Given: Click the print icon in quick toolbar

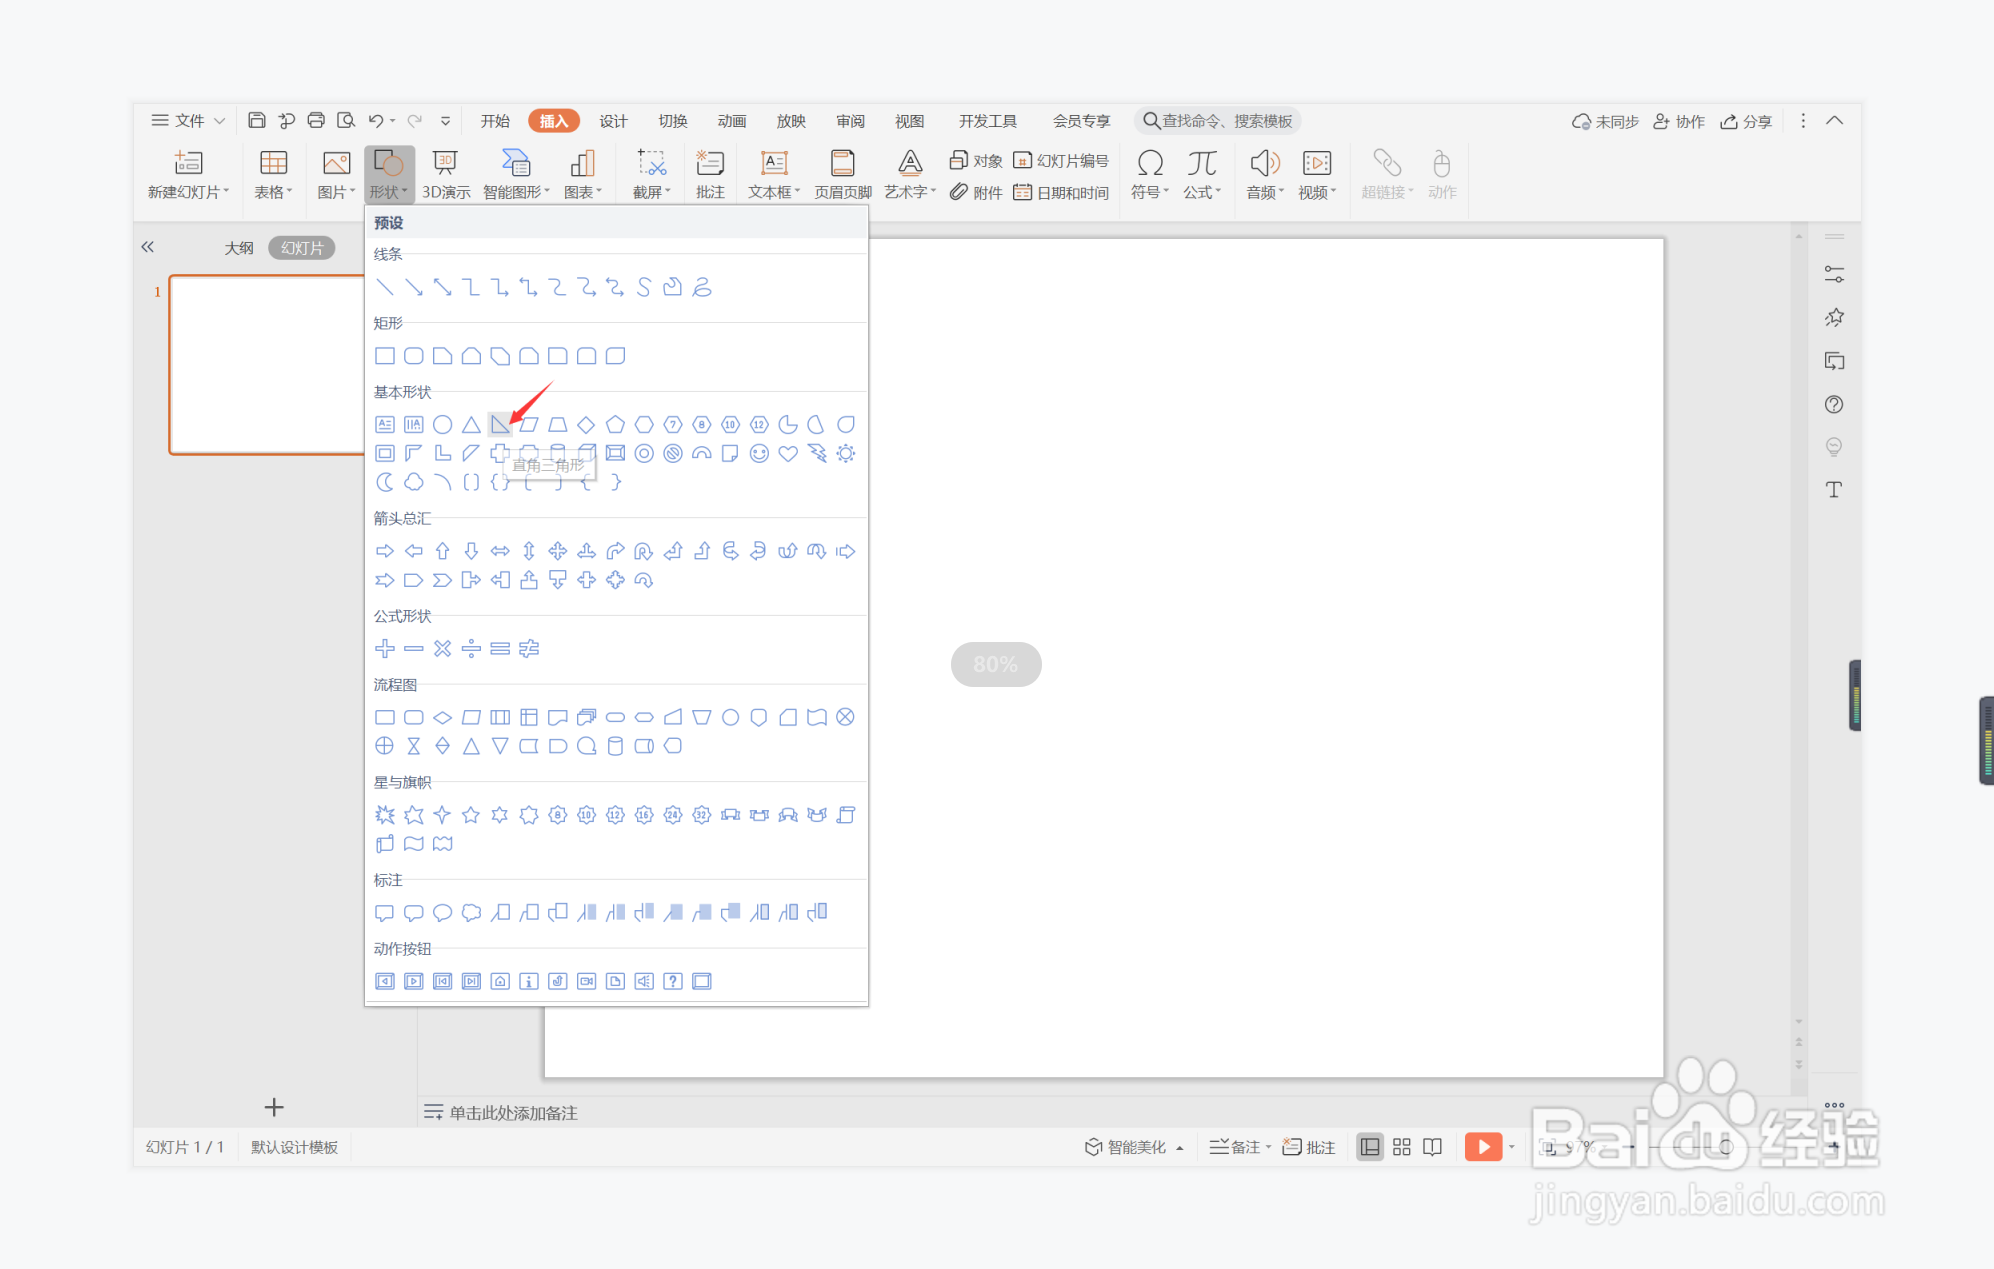Looking at the screenshot, I should tap(316, 121).
